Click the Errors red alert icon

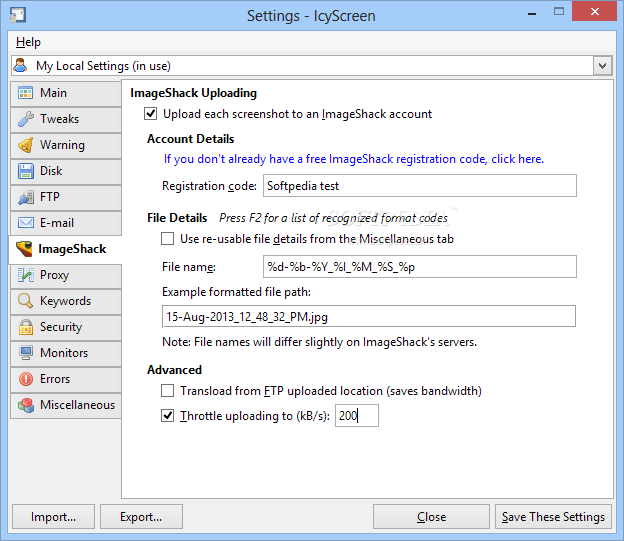coord(26,379)
